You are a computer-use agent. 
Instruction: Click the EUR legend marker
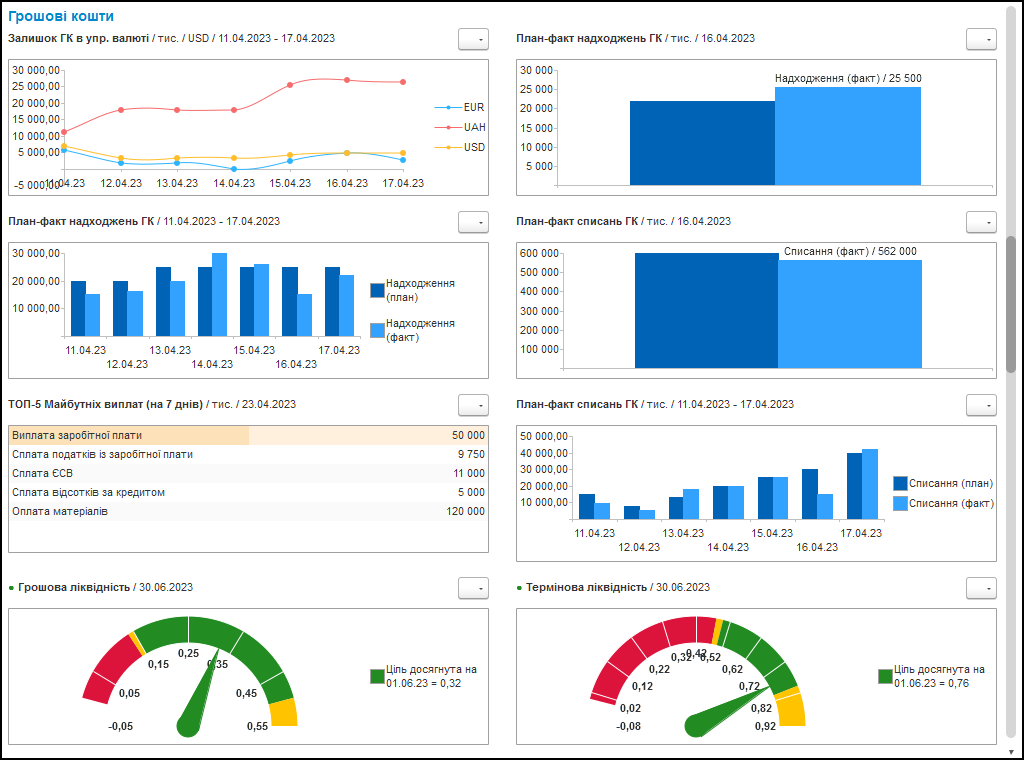448,107
